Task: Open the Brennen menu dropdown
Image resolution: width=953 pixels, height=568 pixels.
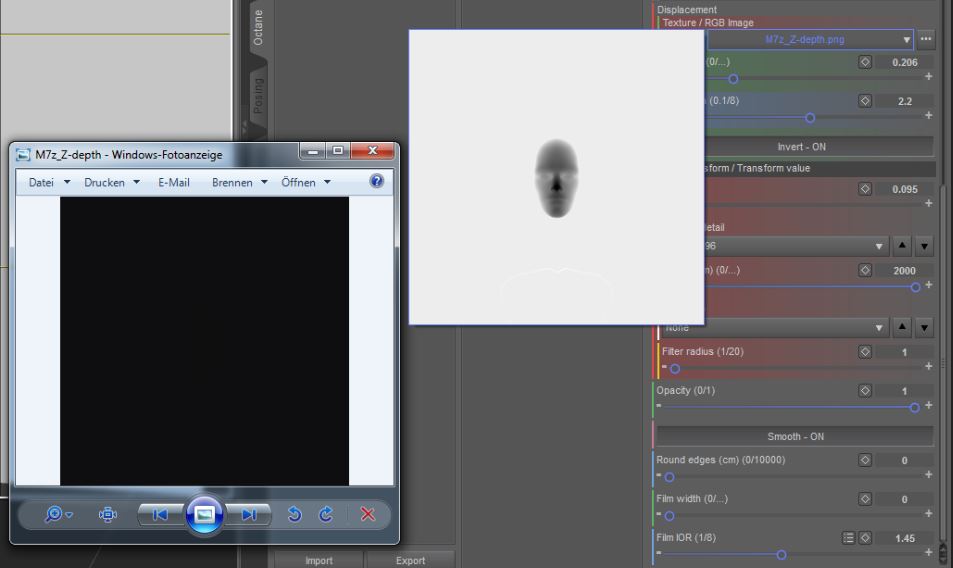Action: [239, 182]
